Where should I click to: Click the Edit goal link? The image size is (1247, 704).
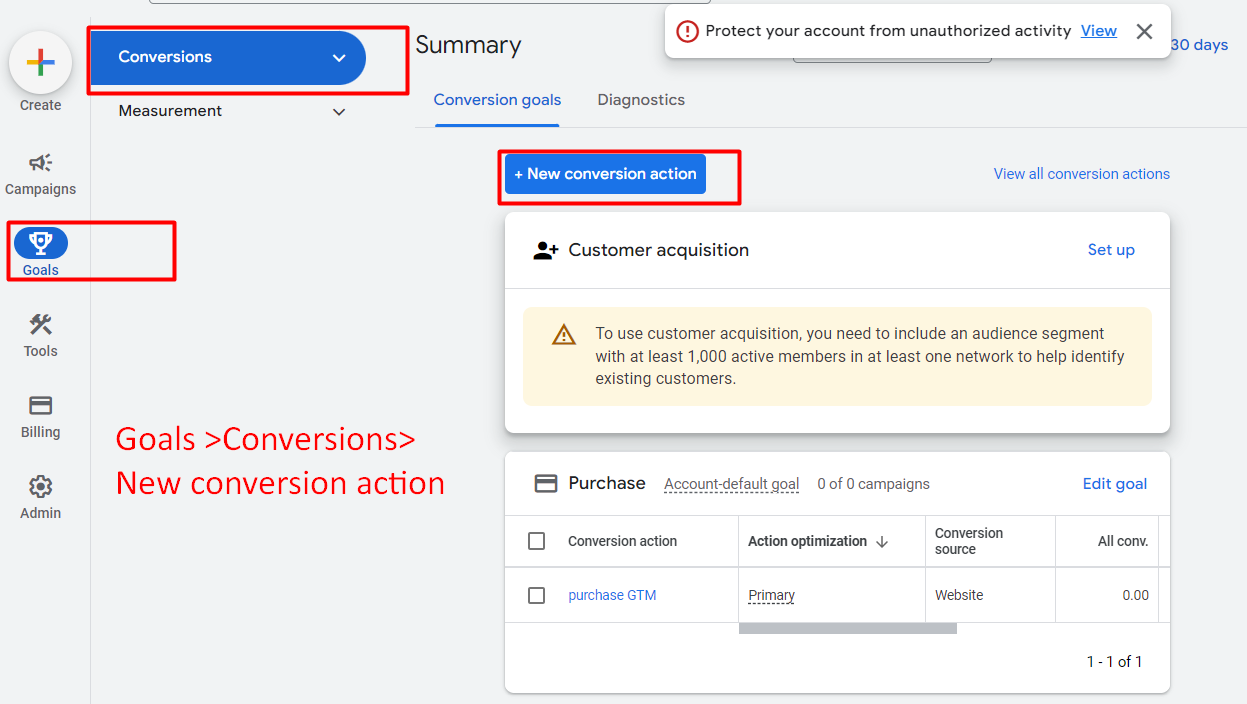tap(1114, 484)
